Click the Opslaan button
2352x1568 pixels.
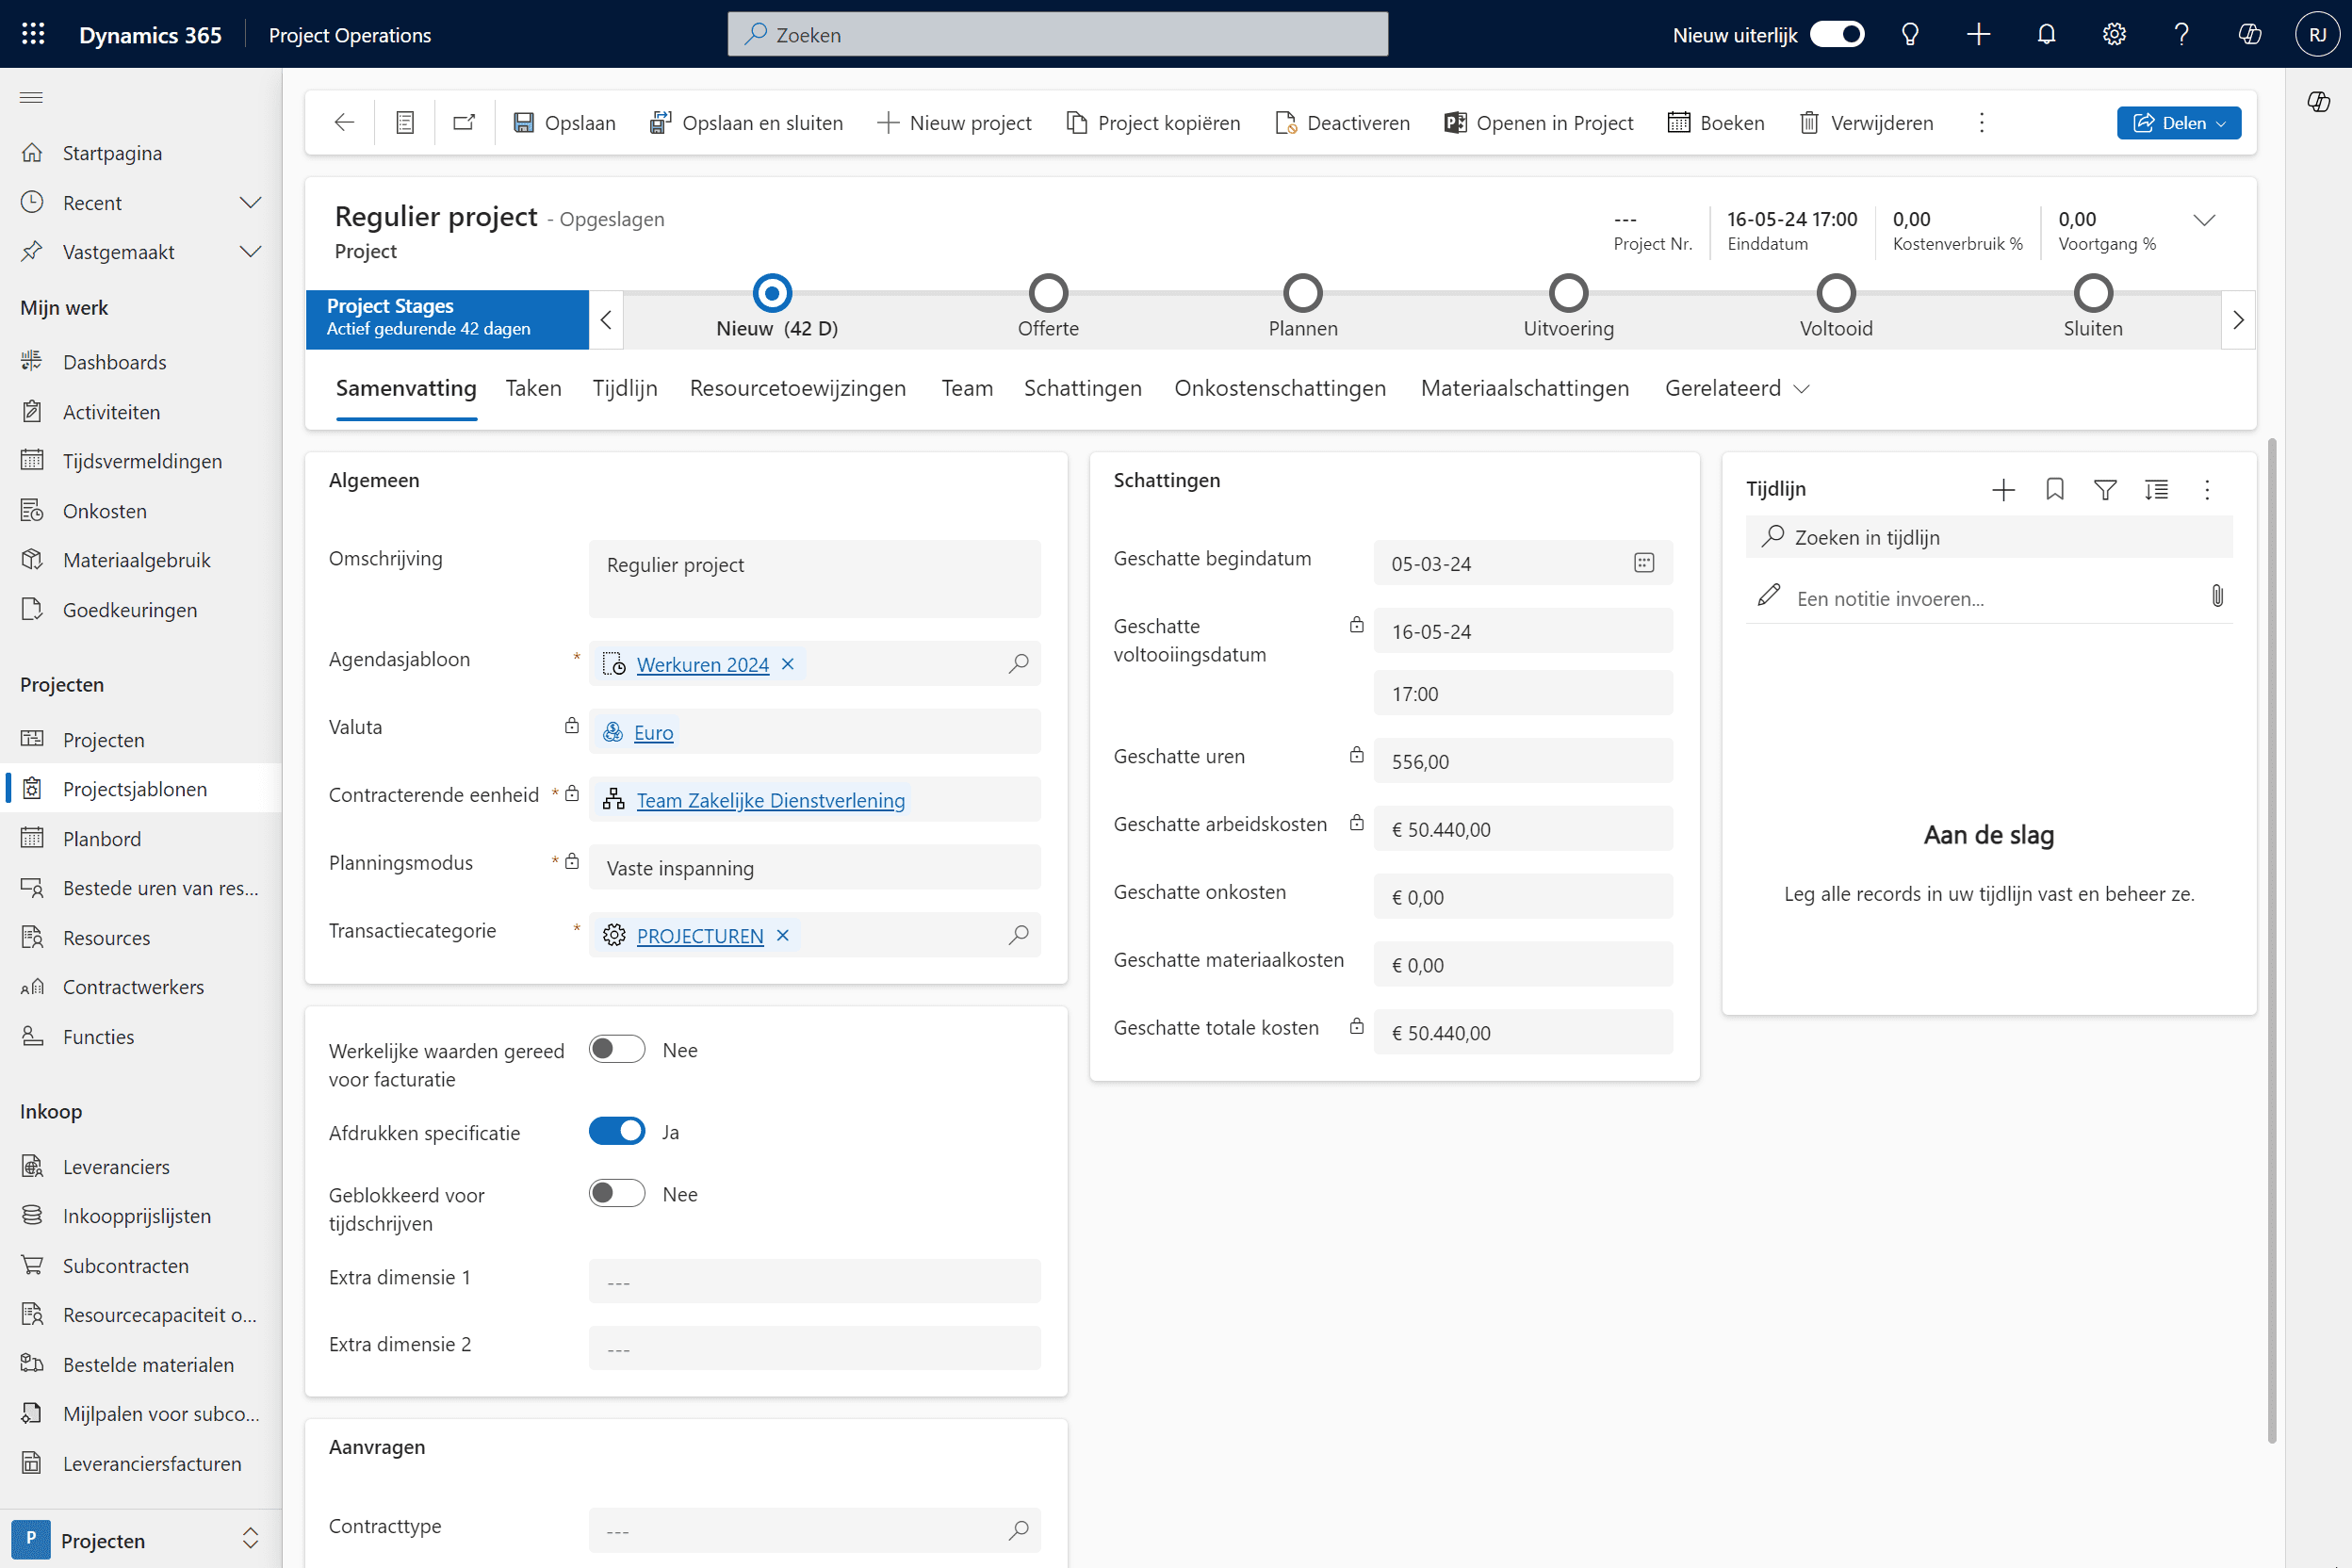click(x=565, y=122)
